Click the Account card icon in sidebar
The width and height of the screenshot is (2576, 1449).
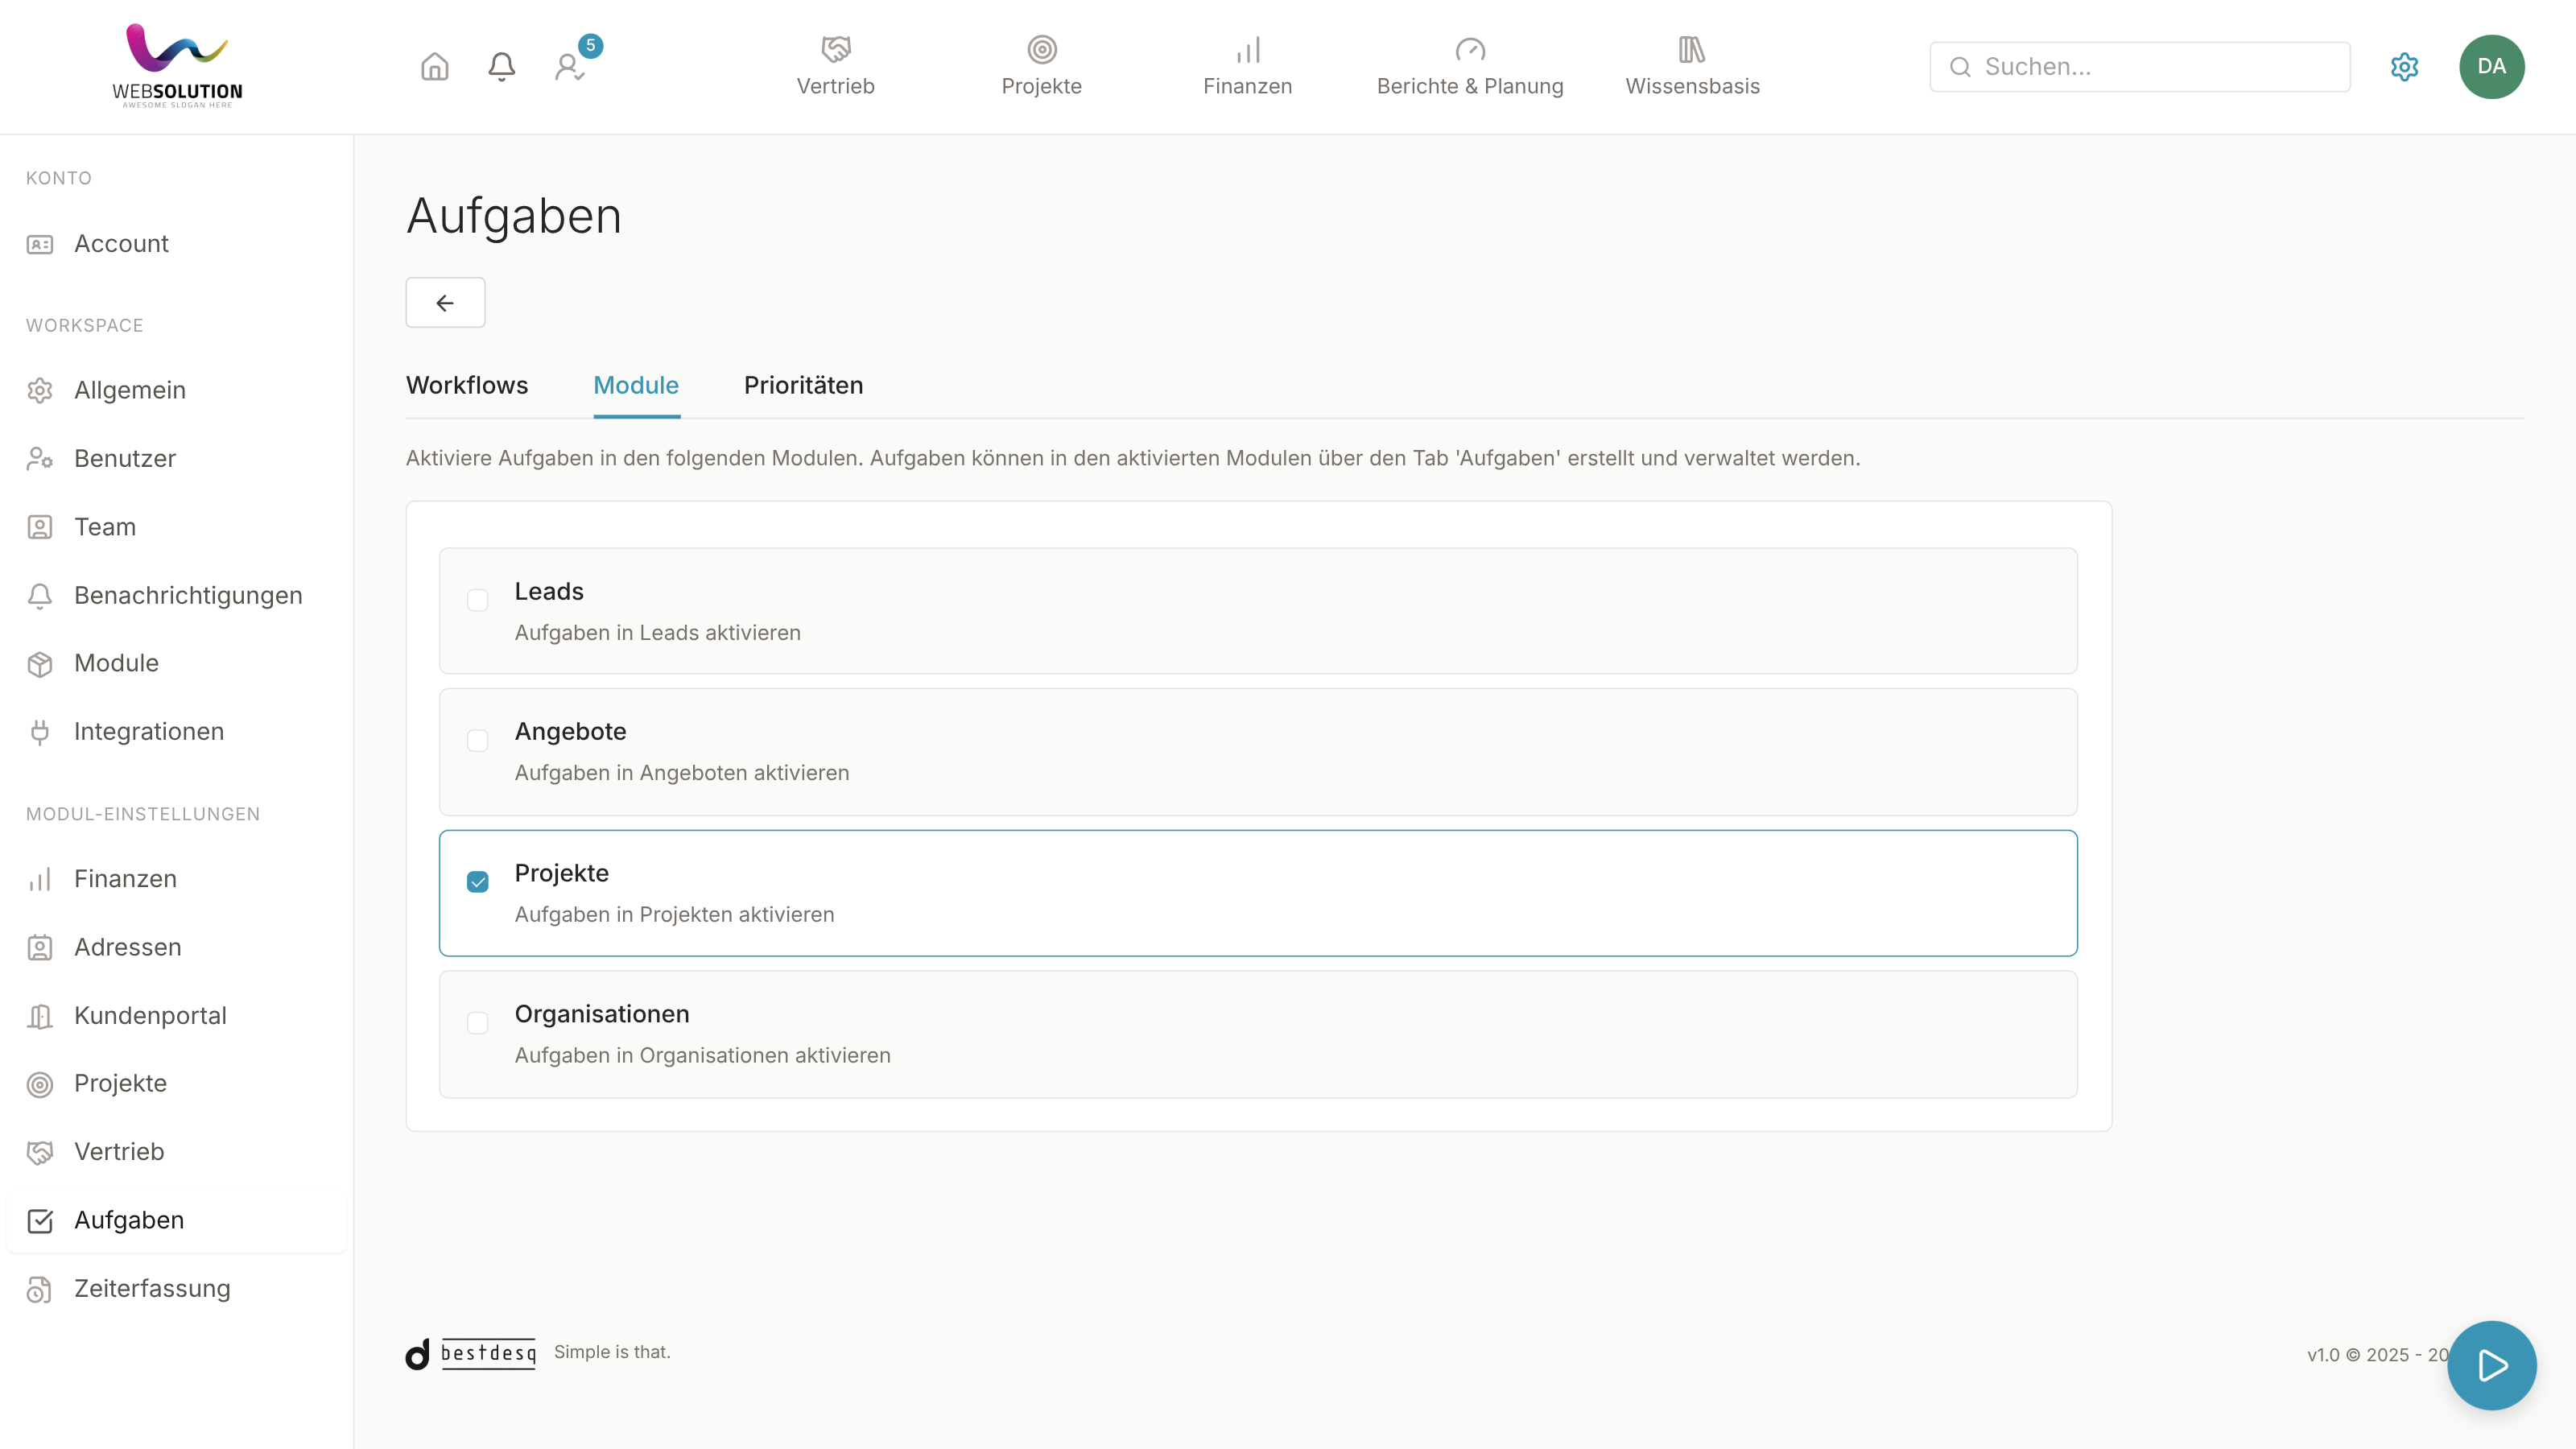pos(40,244)
